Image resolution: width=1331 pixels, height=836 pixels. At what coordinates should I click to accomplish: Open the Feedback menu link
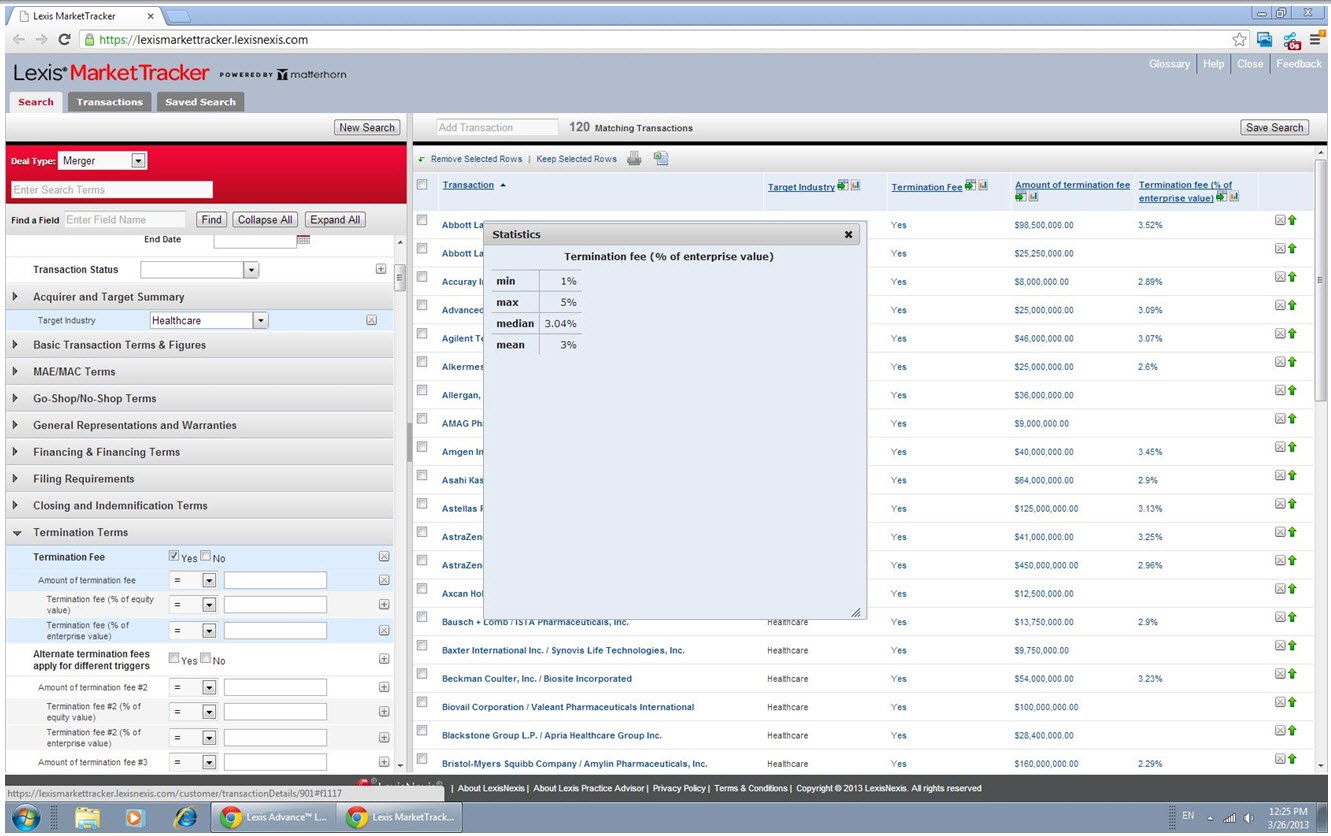click(1298, 64)
